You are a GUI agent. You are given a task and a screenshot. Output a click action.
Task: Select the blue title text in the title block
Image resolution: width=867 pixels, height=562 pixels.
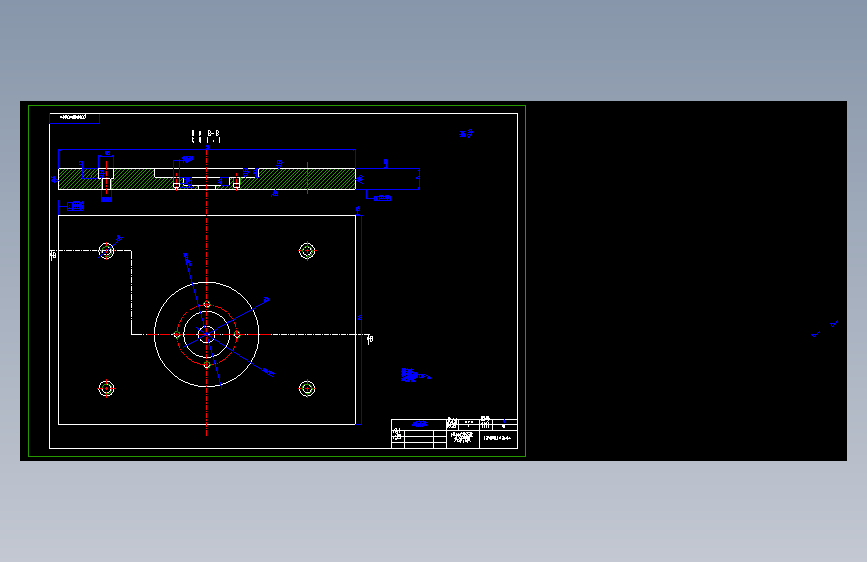(x=420, y=424)
